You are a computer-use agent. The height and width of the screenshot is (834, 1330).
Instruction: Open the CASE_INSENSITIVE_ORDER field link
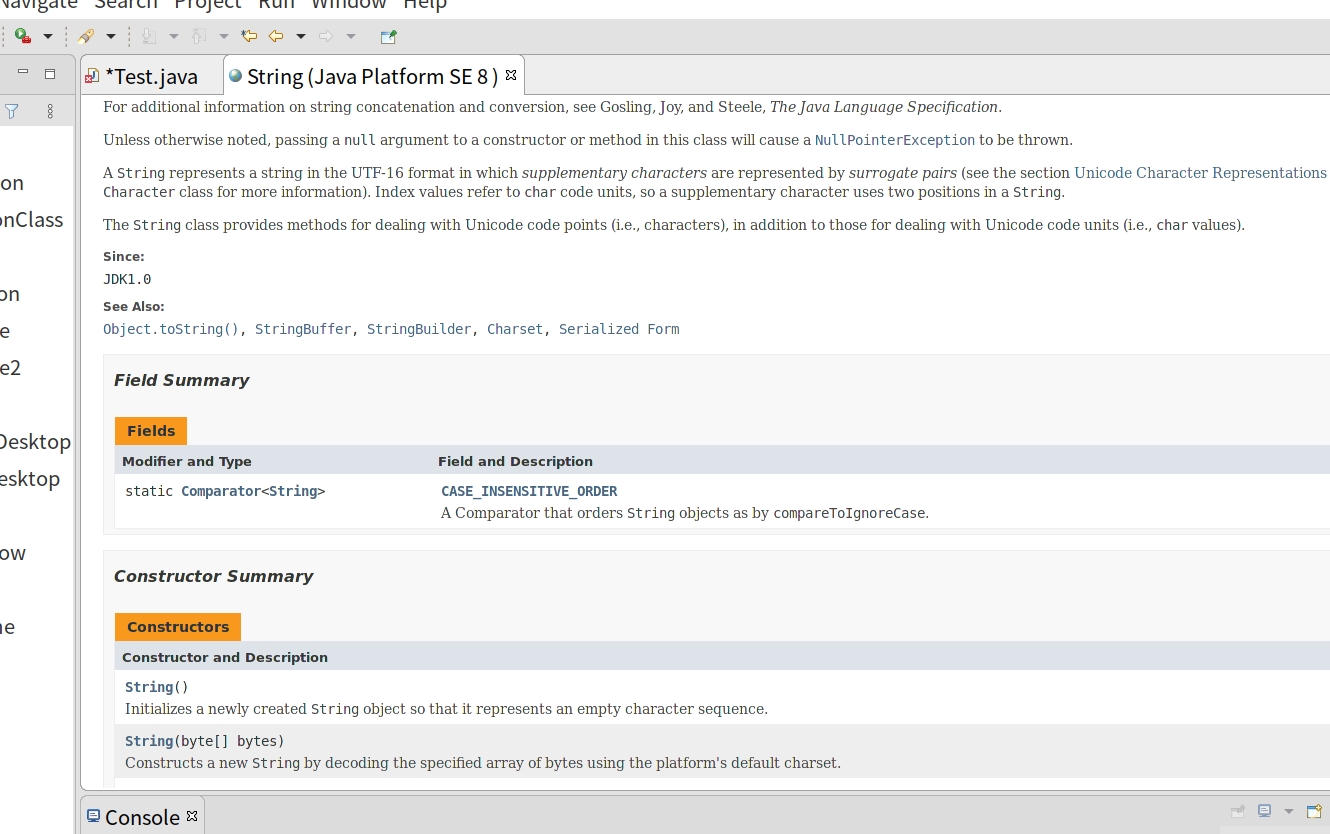click(x=529, y=491)
